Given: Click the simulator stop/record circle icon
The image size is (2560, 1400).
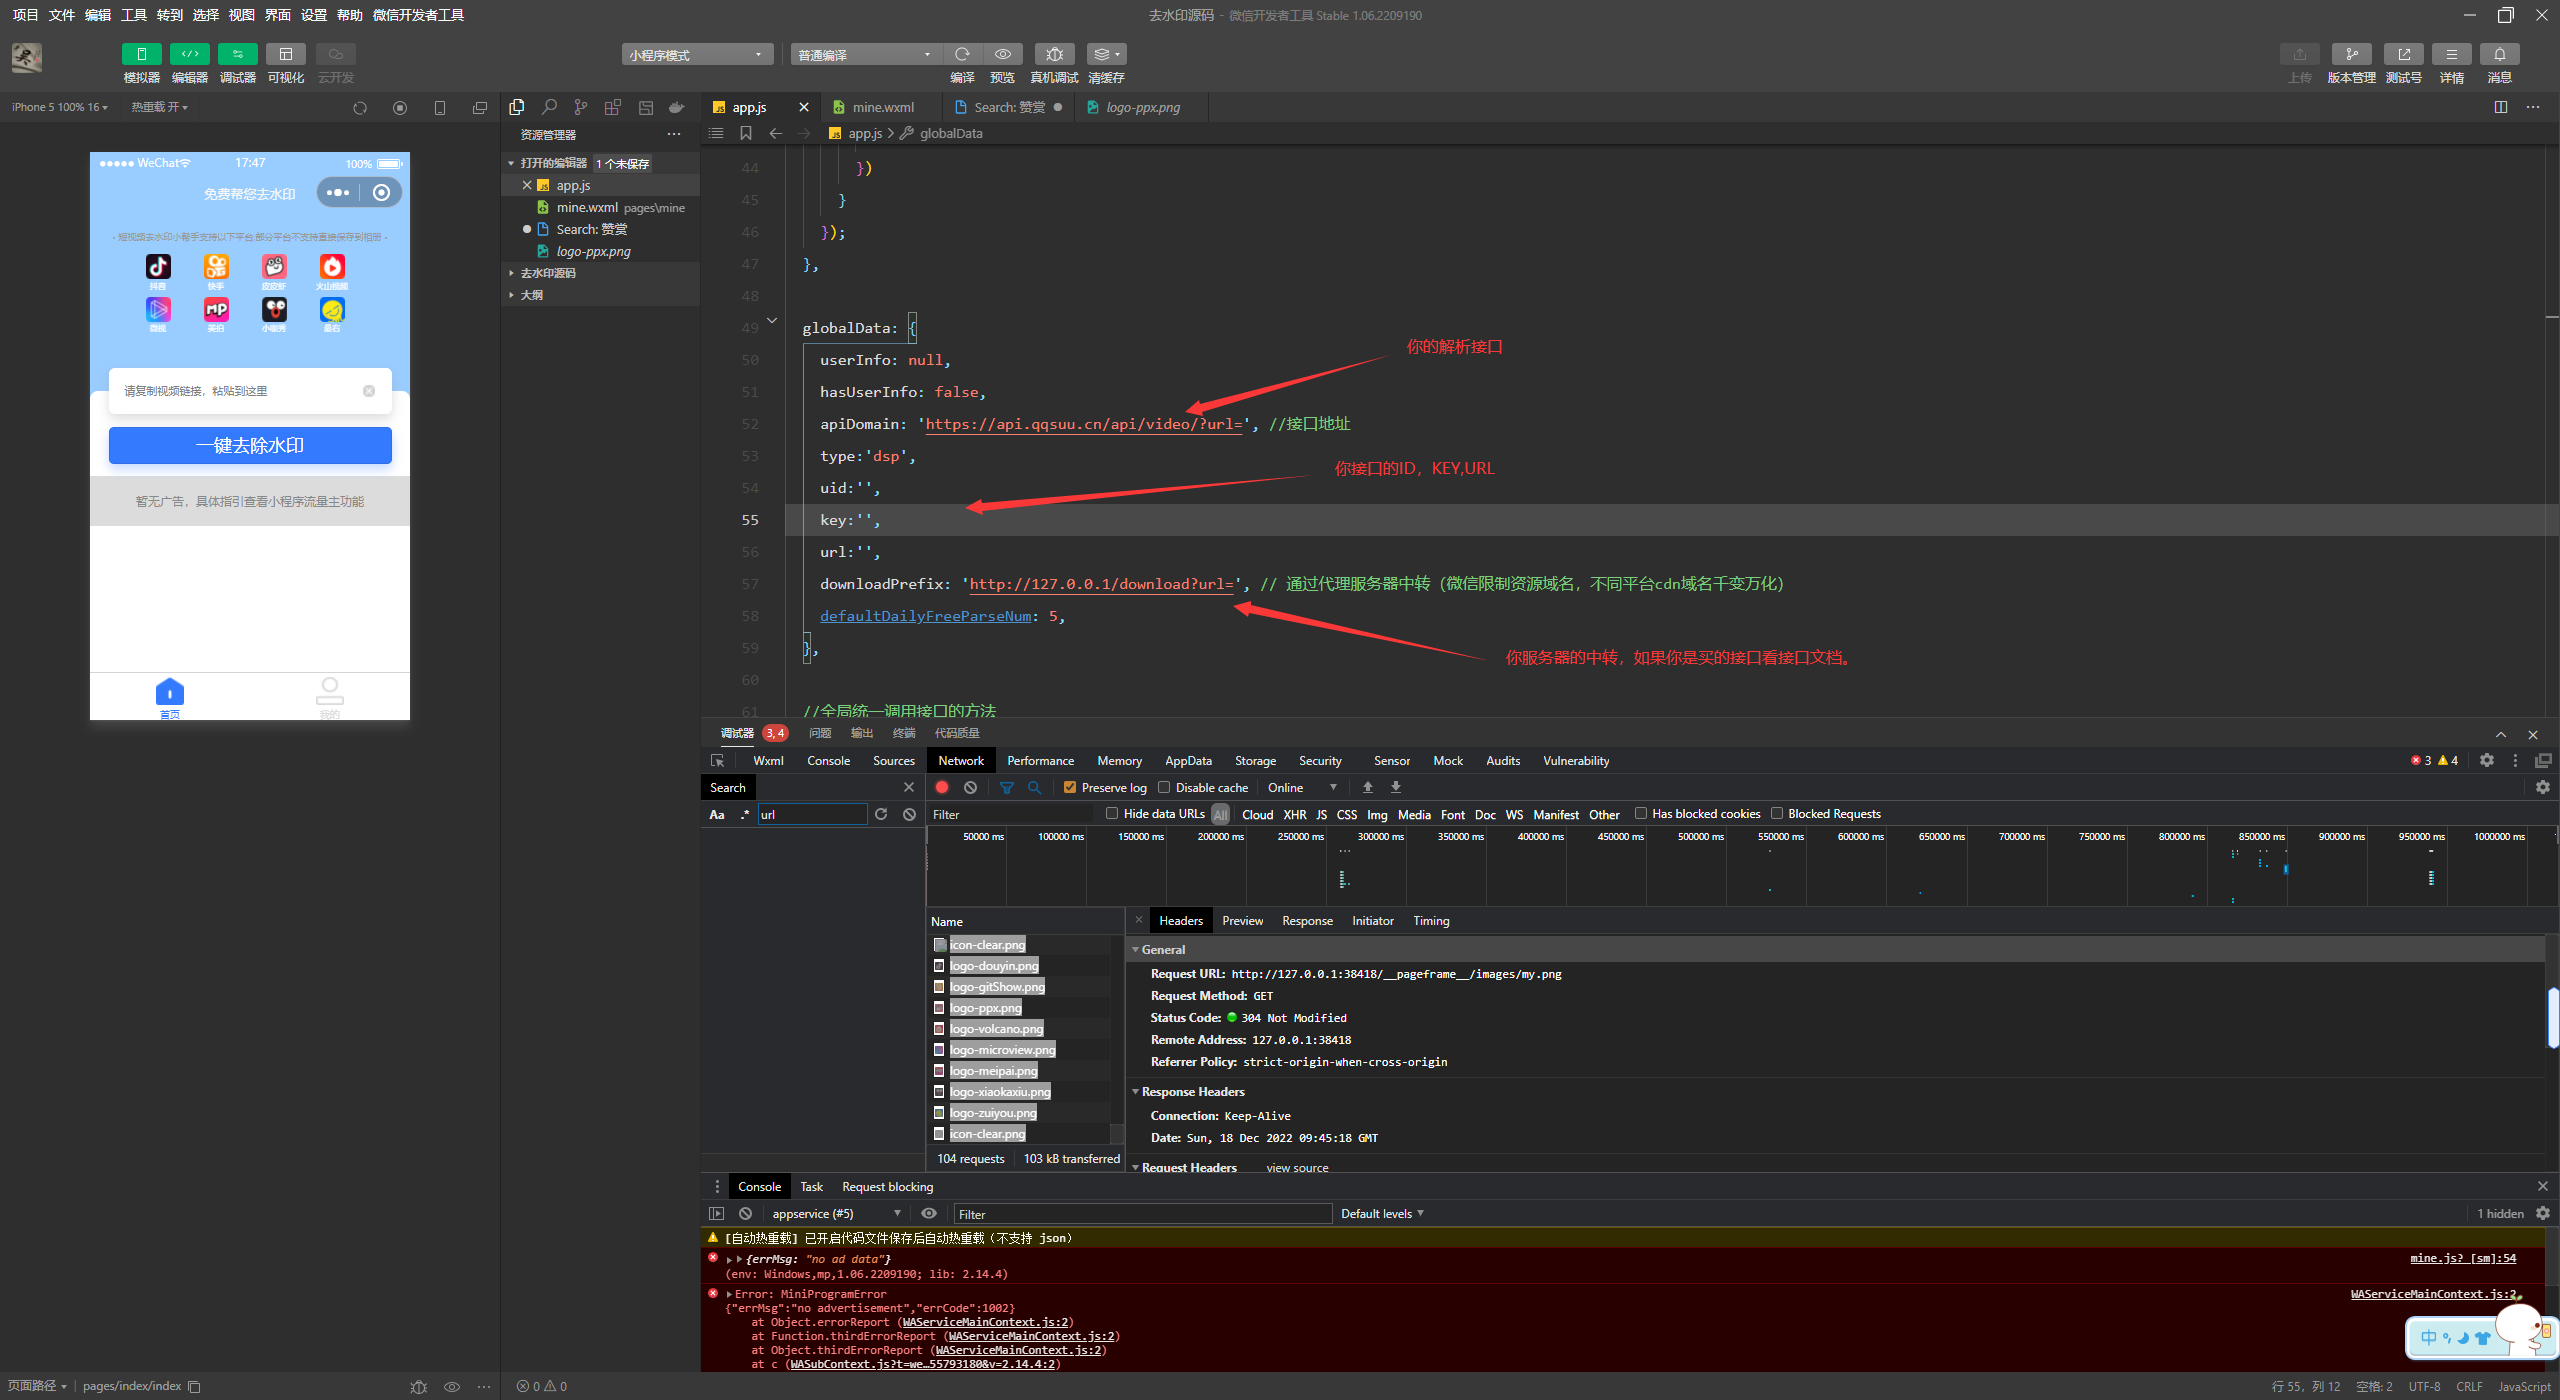Looking at the screenshot, I should [400, 108].
